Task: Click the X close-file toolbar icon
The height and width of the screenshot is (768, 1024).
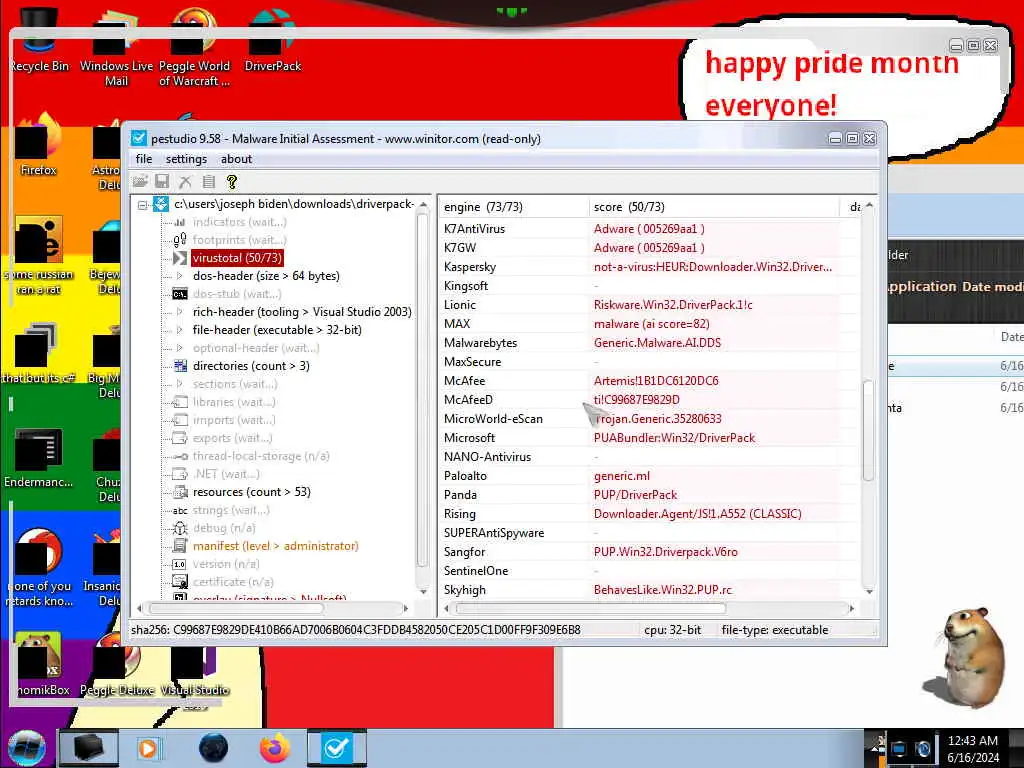Action: click(185, 182)
